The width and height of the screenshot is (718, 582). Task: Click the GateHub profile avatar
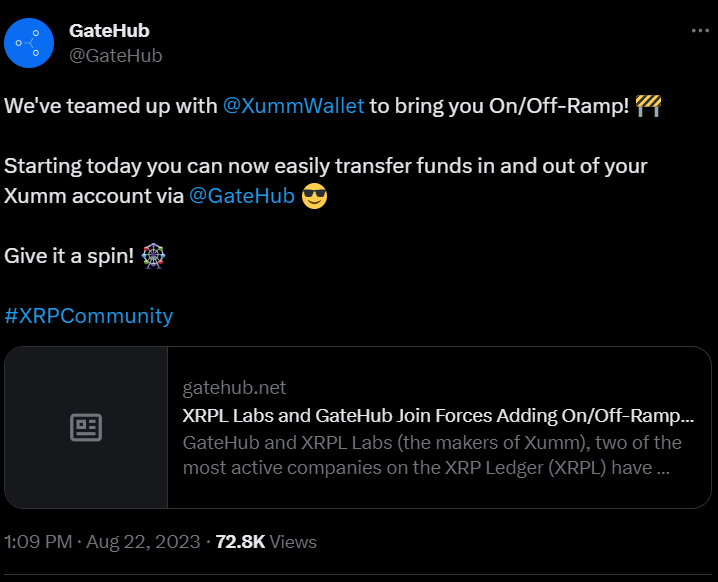(29, 43)
